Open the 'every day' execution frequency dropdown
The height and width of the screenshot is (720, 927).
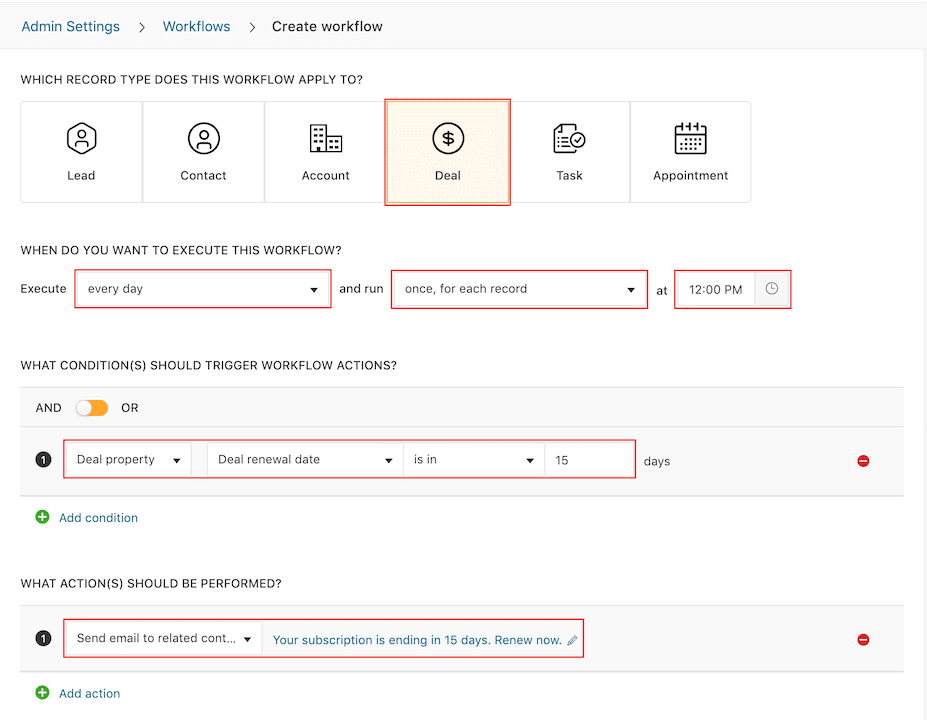point(202,288)
